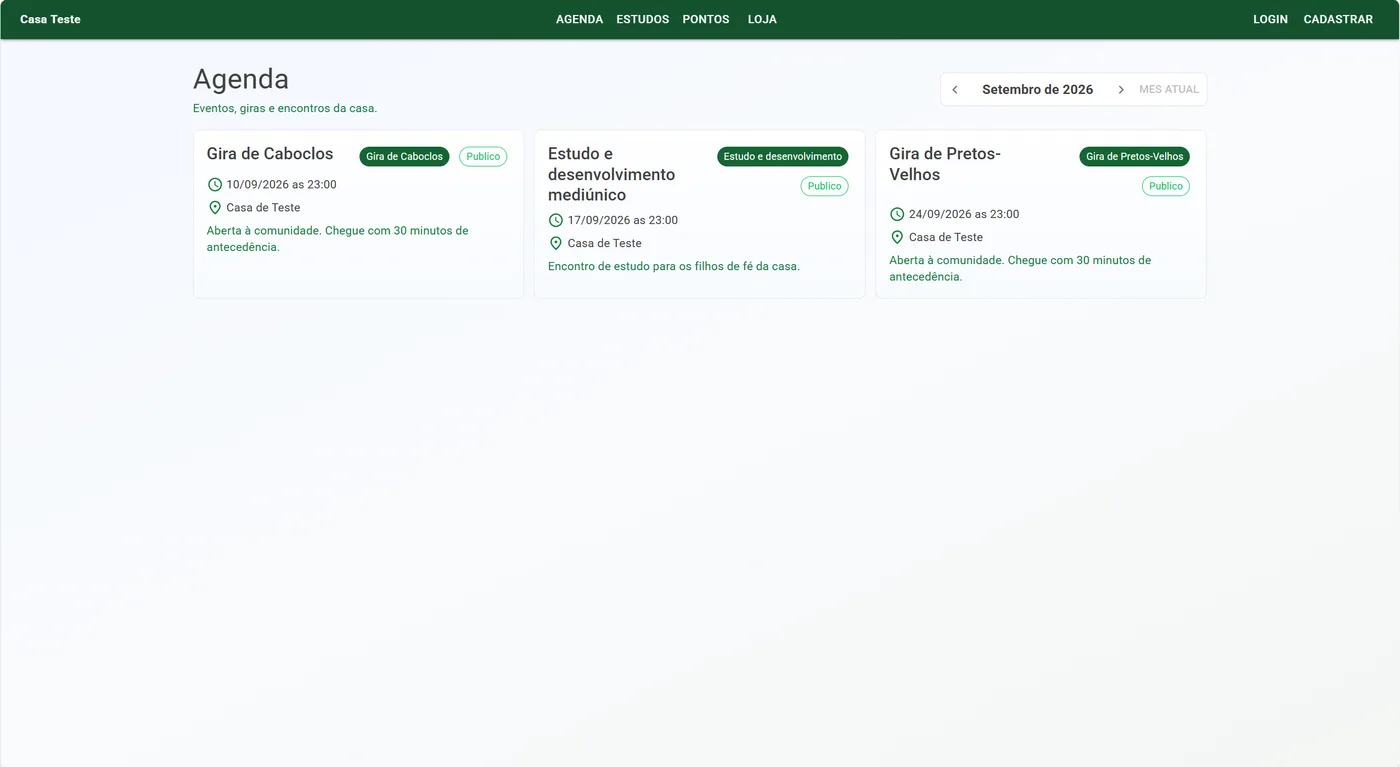Click the subtitle Eventos, giras e encontros da casa
This screenshot has width=1400, height=767.
click(x=285, y=108)
